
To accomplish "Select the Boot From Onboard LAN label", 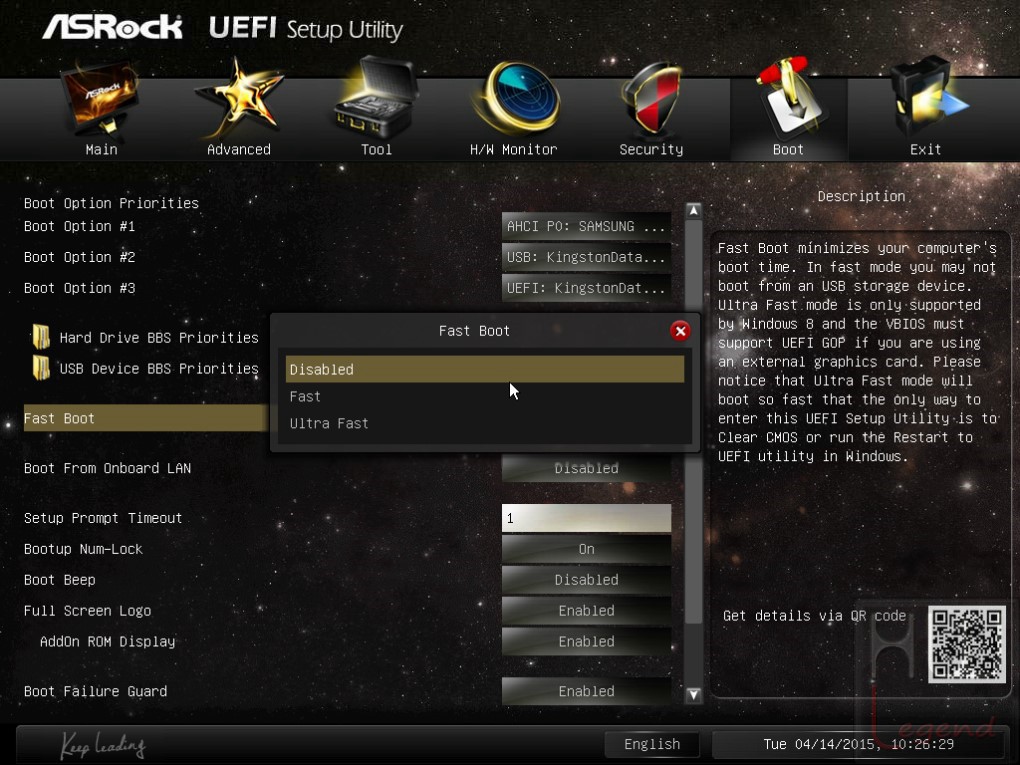I will pyautogui.click(x=107, y=468).
